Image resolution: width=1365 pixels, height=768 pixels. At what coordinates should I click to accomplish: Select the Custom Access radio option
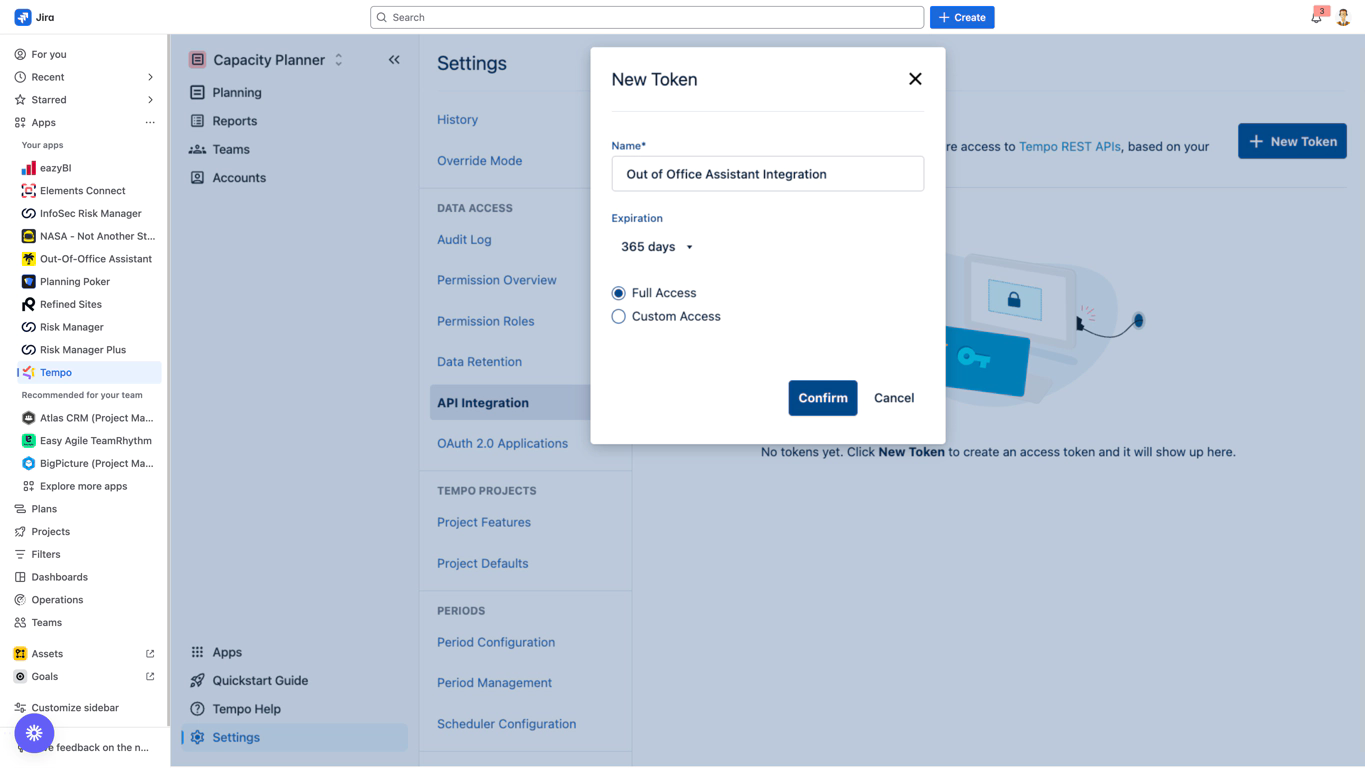(x=619, y=316)
